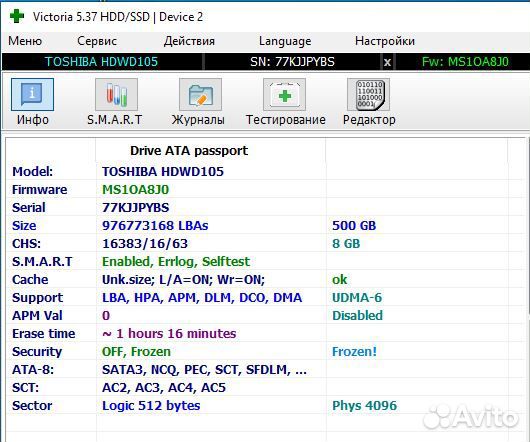
Task: Click the Erase time row label
Action: (44, 334)
